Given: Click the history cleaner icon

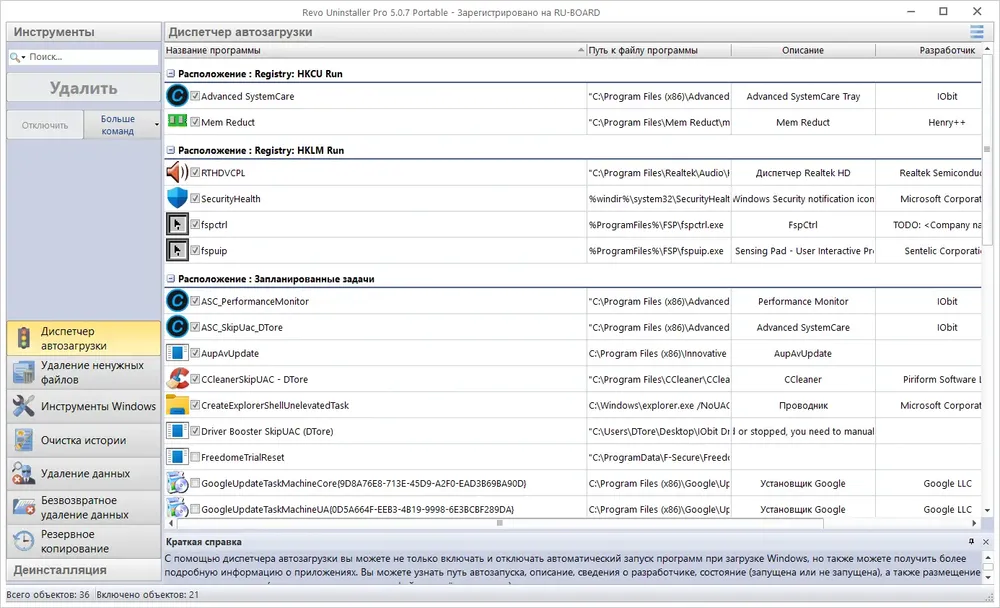Looking at the screenshot, I should (x=24, y=440).
